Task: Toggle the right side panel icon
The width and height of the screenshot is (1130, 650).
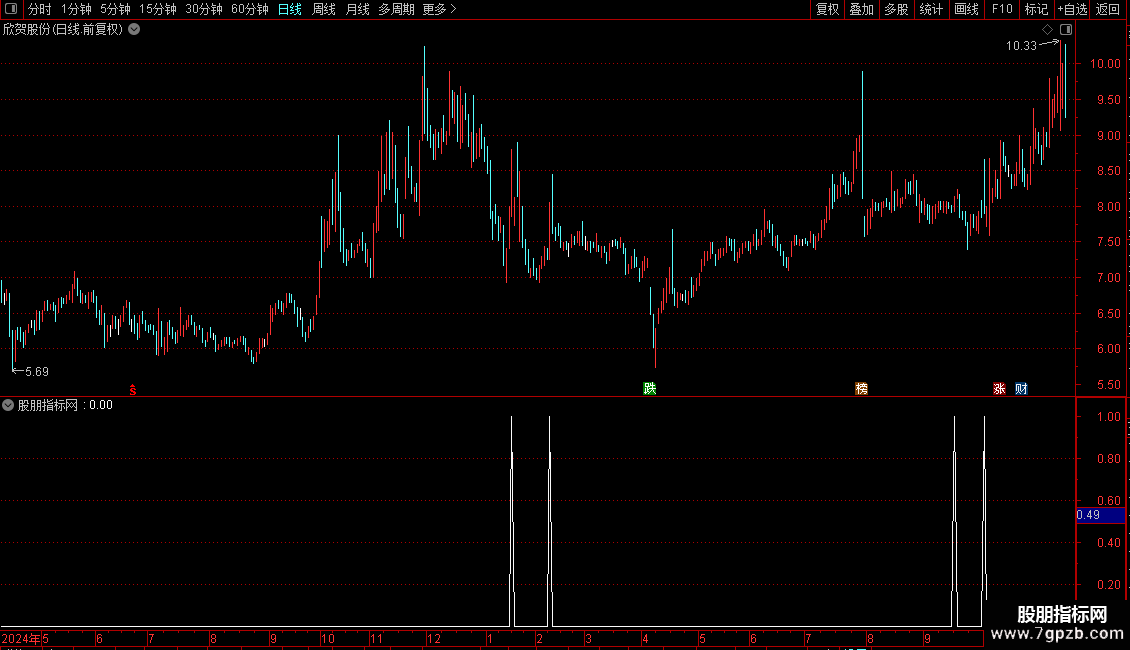Action: point(1066,30)
